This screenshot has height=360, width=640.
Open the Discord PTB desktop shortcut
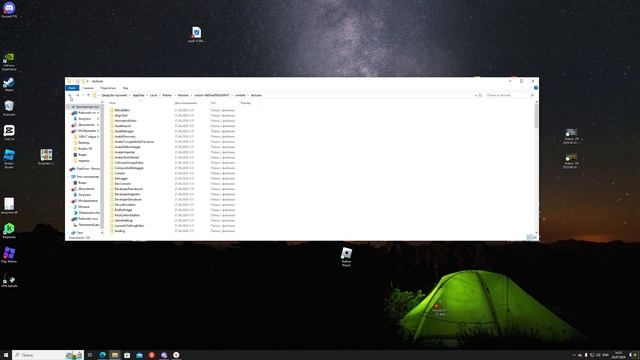point(9,9)
